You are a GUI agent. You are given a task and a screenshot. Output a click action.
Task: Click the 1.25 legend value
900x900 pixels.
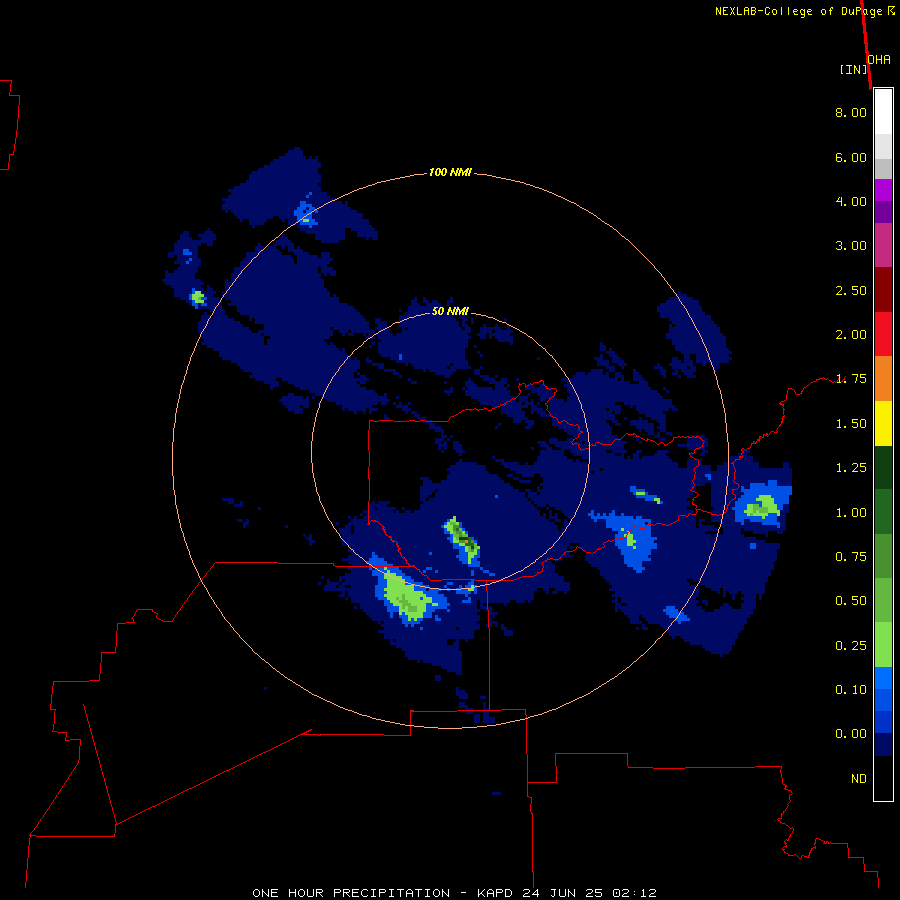(851, 468)
